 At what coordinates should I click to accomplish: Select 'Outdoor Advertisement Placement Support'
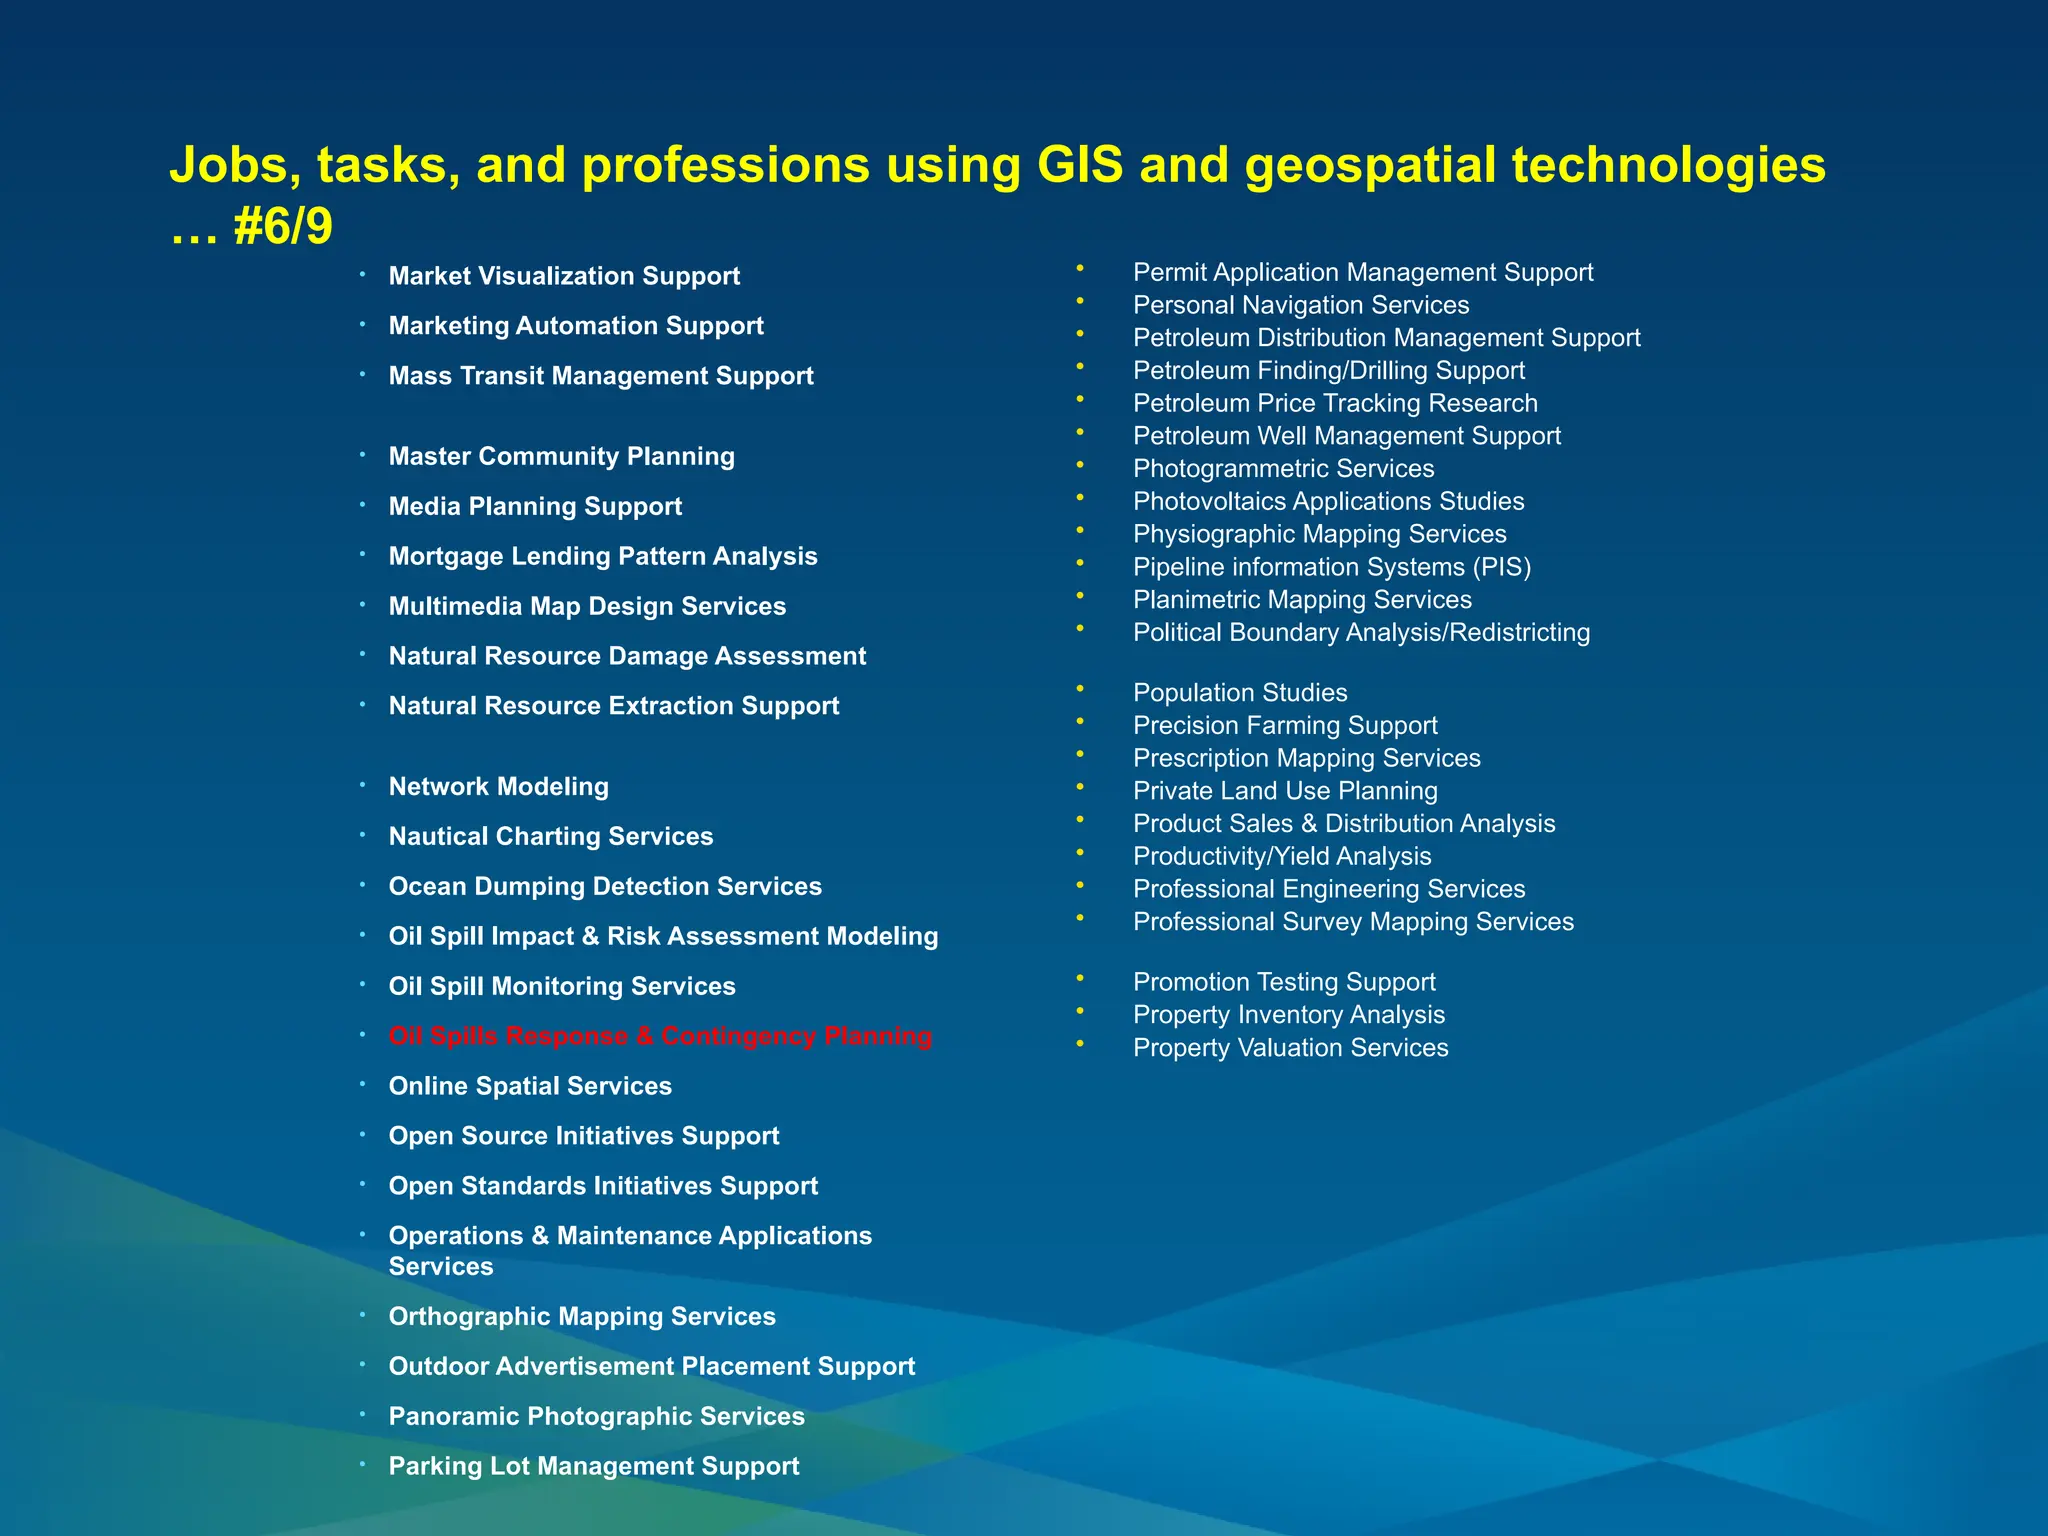(652, 1366)
